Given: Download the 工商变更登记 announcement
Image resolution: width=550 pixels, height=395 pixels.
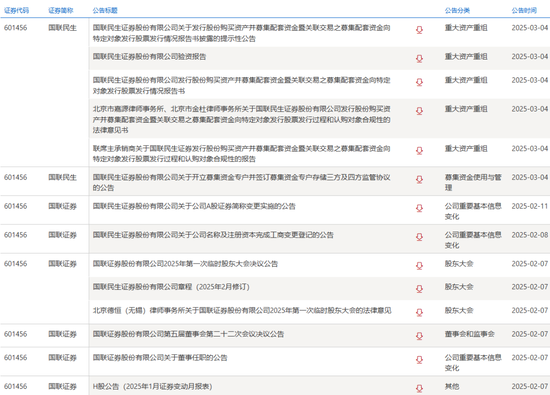Looking at the screenshot, I should 419,237.
